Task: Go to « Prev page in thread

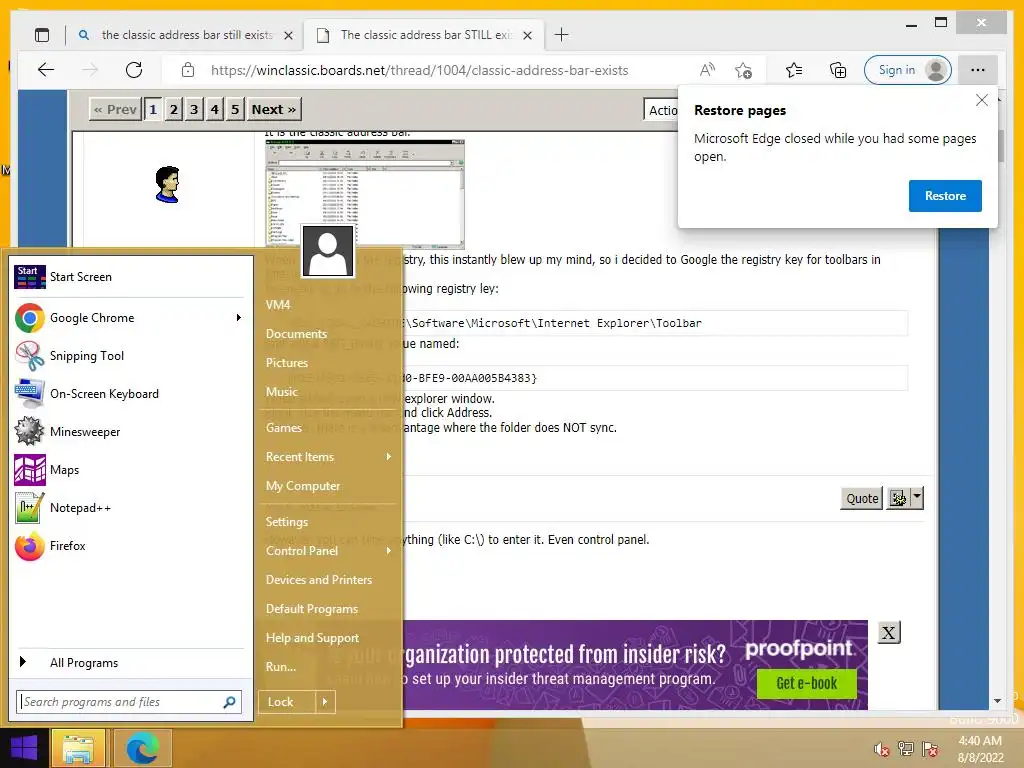Action: point(115,109)
